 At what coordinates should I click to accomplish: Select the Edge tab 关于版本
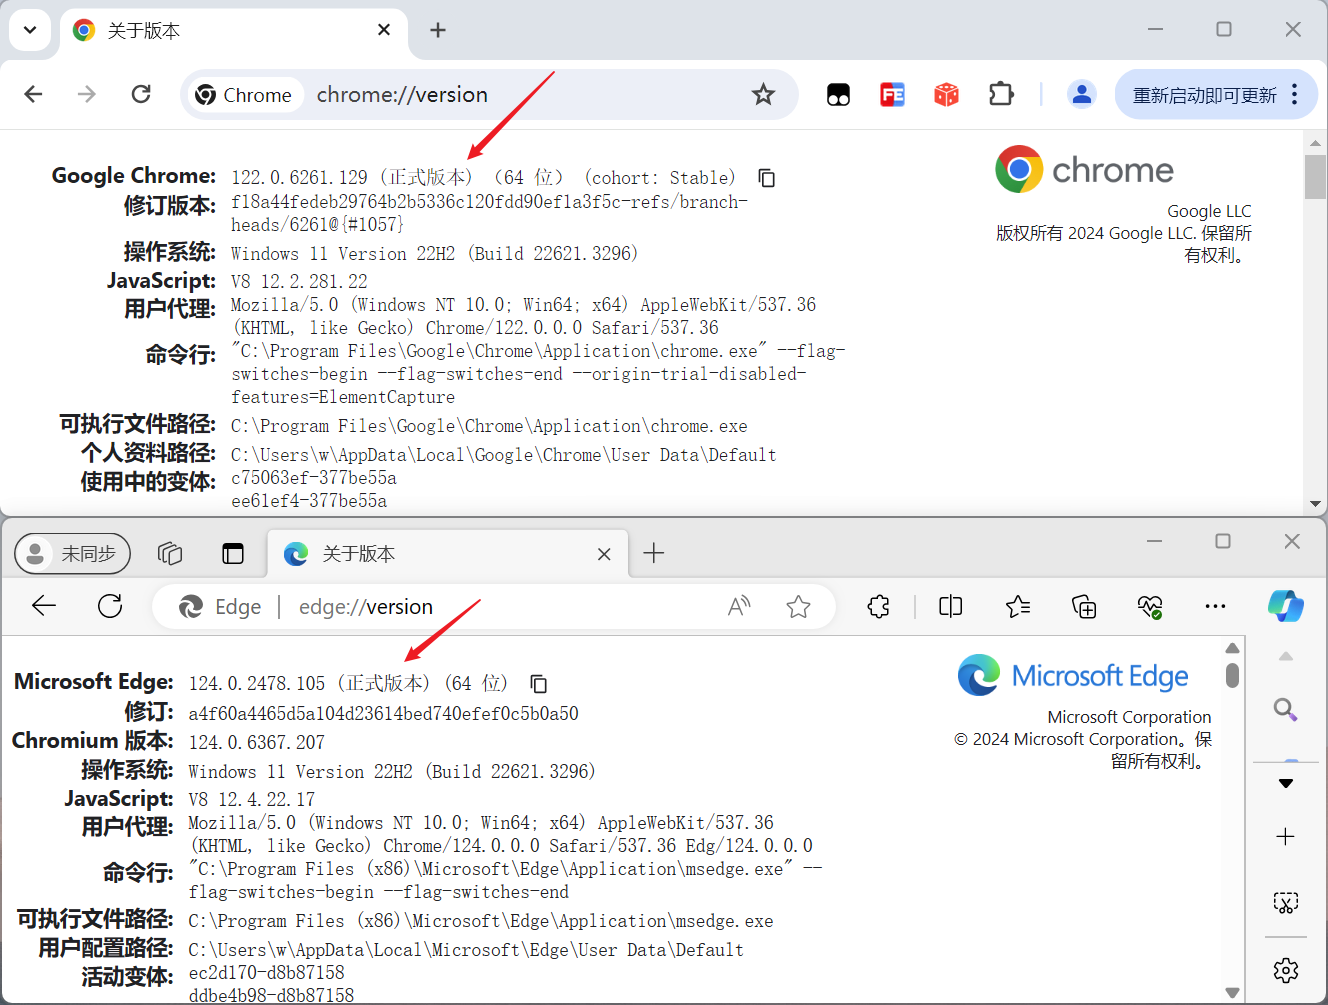[447, 553]
